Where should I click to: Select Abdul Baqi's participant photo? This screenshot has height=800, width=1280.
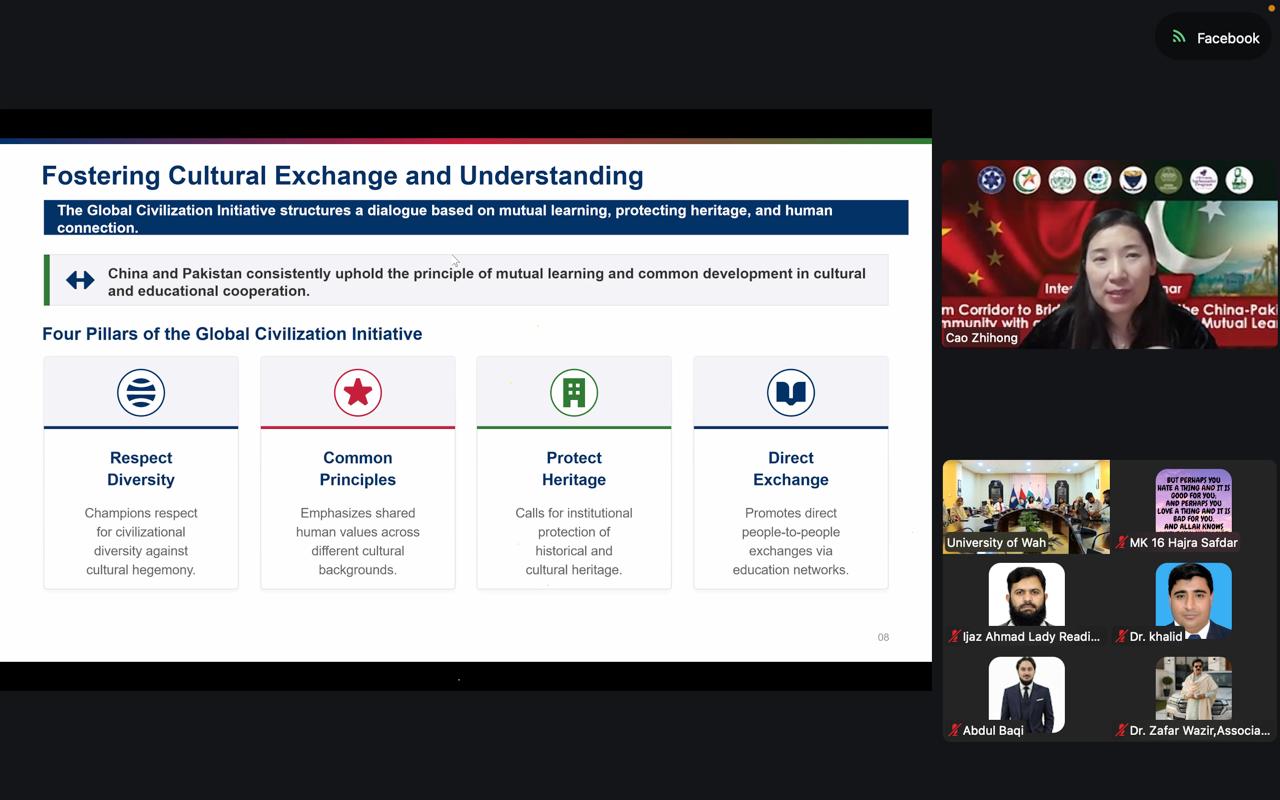[1026, 694]
